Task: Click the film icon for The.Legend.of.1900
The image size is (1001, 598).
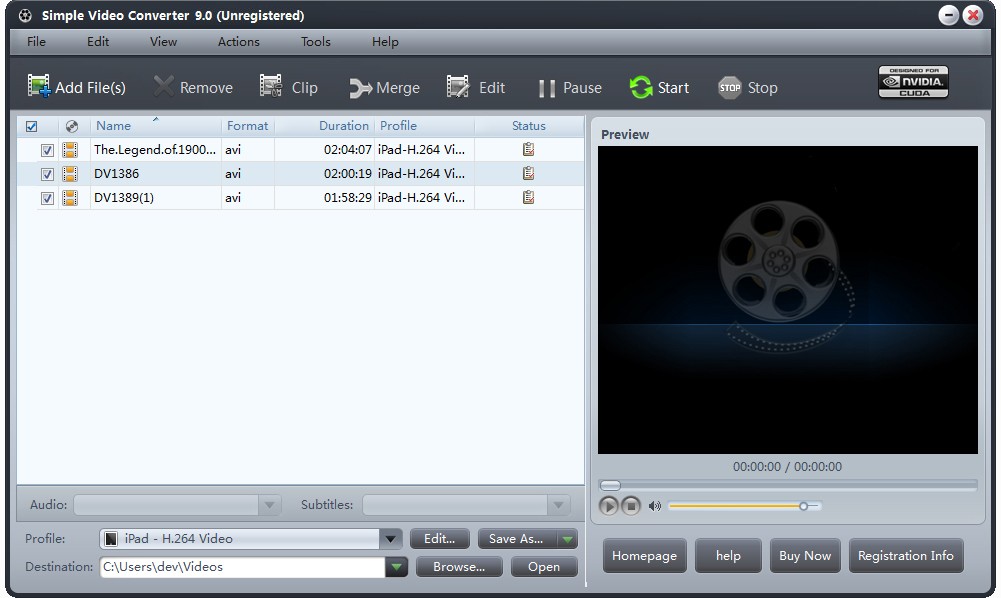Action: coord(70,150)
